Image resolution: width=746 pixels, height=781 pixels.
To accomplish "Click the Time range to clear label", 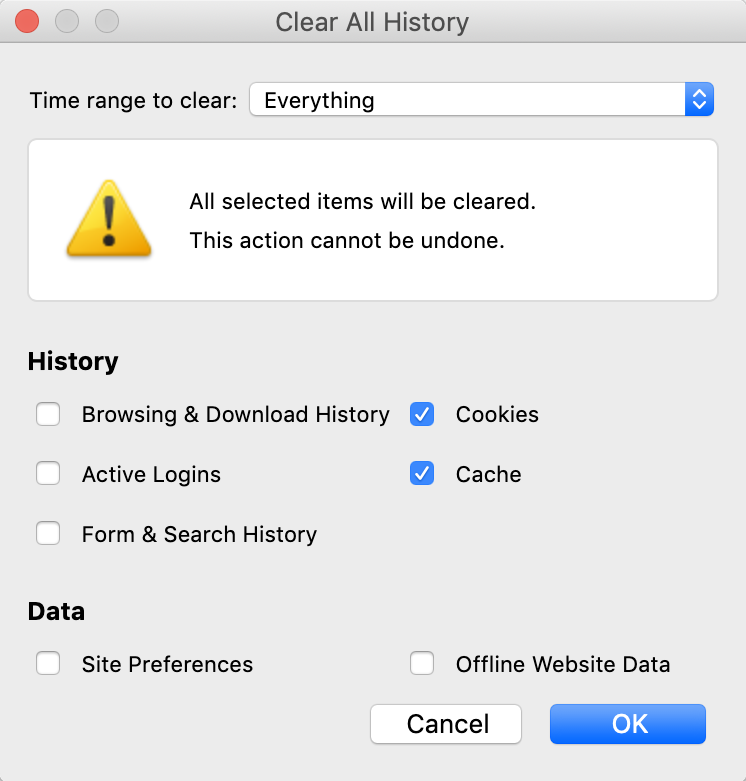I will [x=133, y=100].
